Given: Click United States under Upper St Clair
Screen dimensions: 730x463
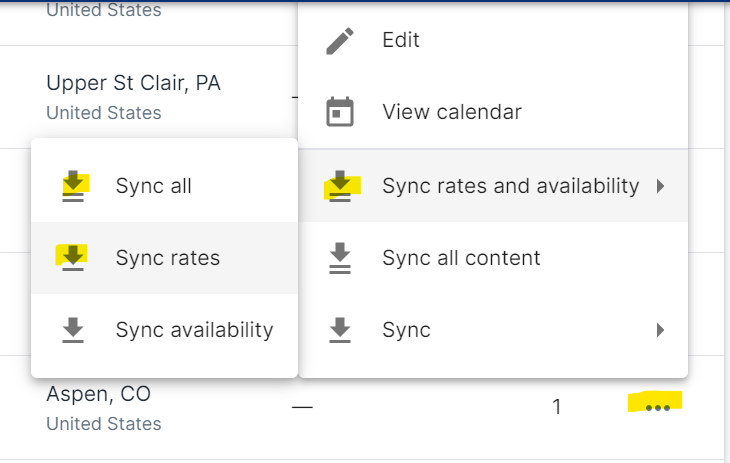Looking at the screenshot, I should pos(104,113).
